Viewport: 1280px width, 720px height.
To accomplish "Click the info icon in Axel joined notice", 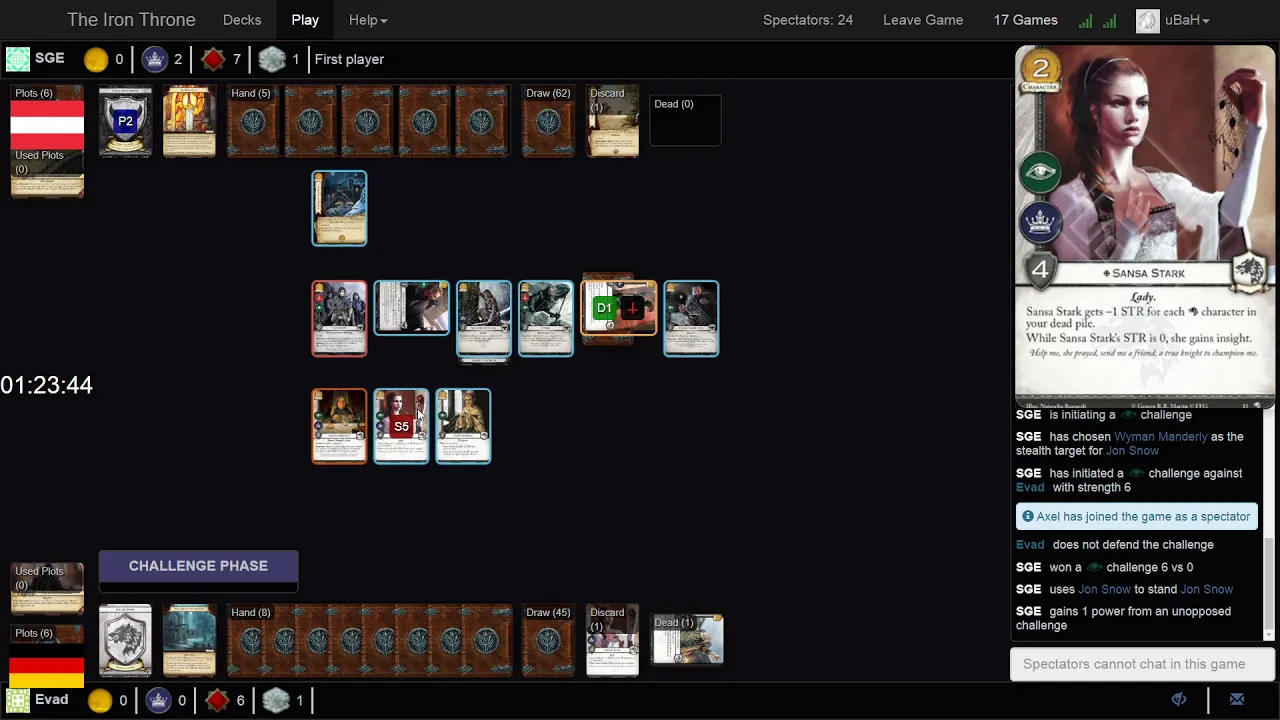I will (1028, 517).
